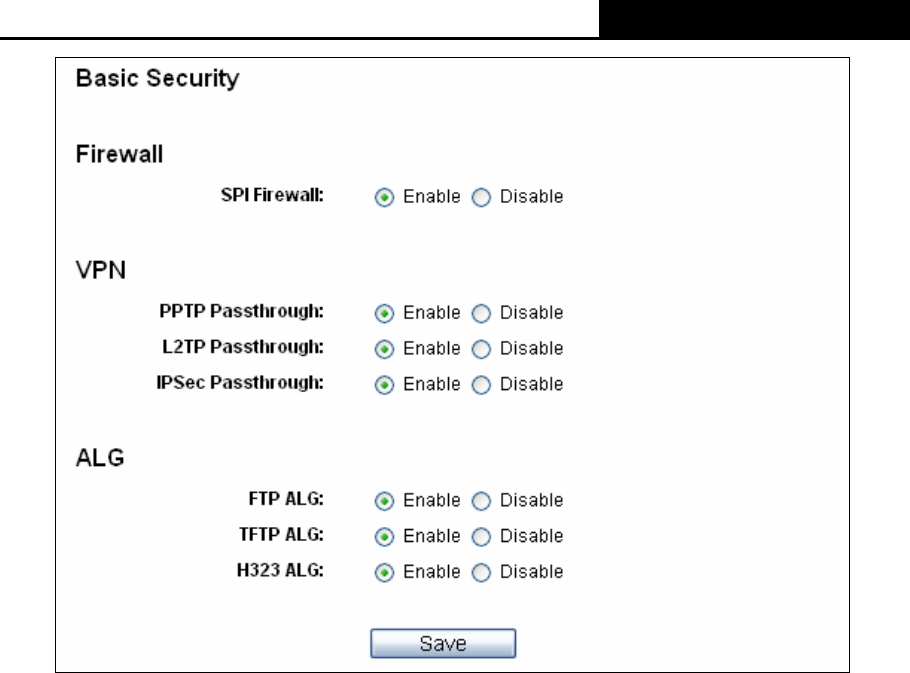Screen dimensions: 910x673
Task: Save the Basic Security settings
Action: (x=443, y=643)
